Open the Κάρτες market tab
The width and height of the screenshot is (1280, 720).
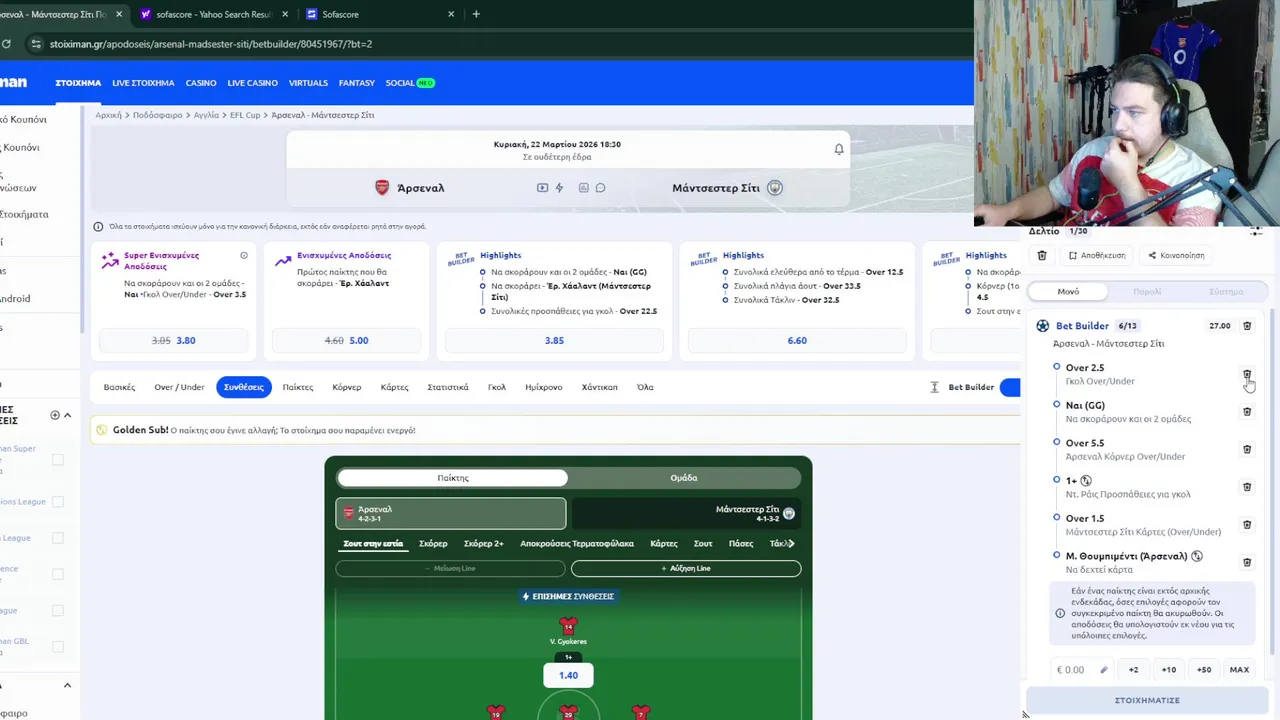[394, 387]
